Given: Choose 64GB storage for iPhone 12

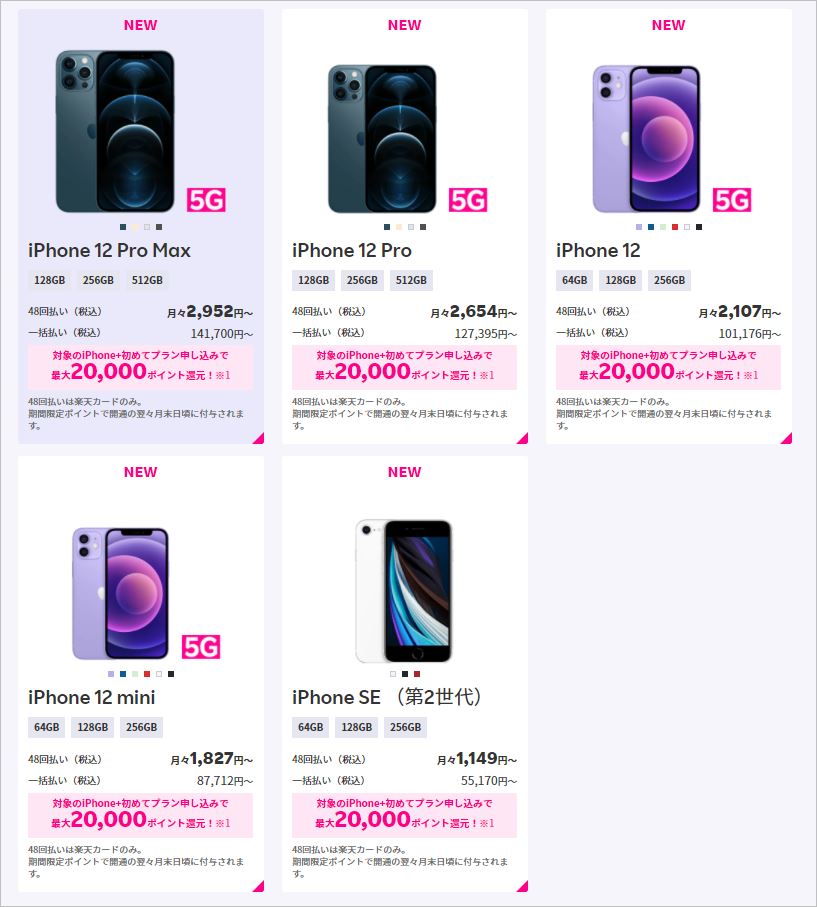Looking at the screenshot, I should (574, 280).
